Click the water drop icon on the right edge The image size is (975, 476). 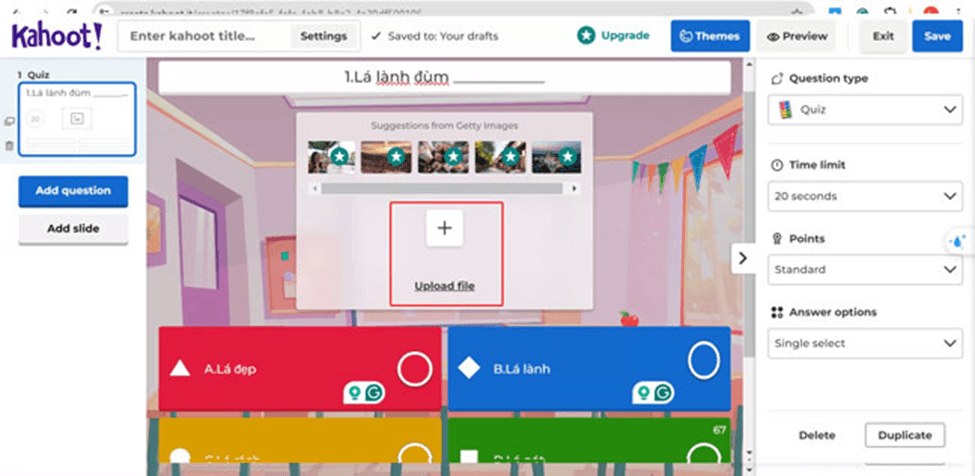(x=958, y=241)
